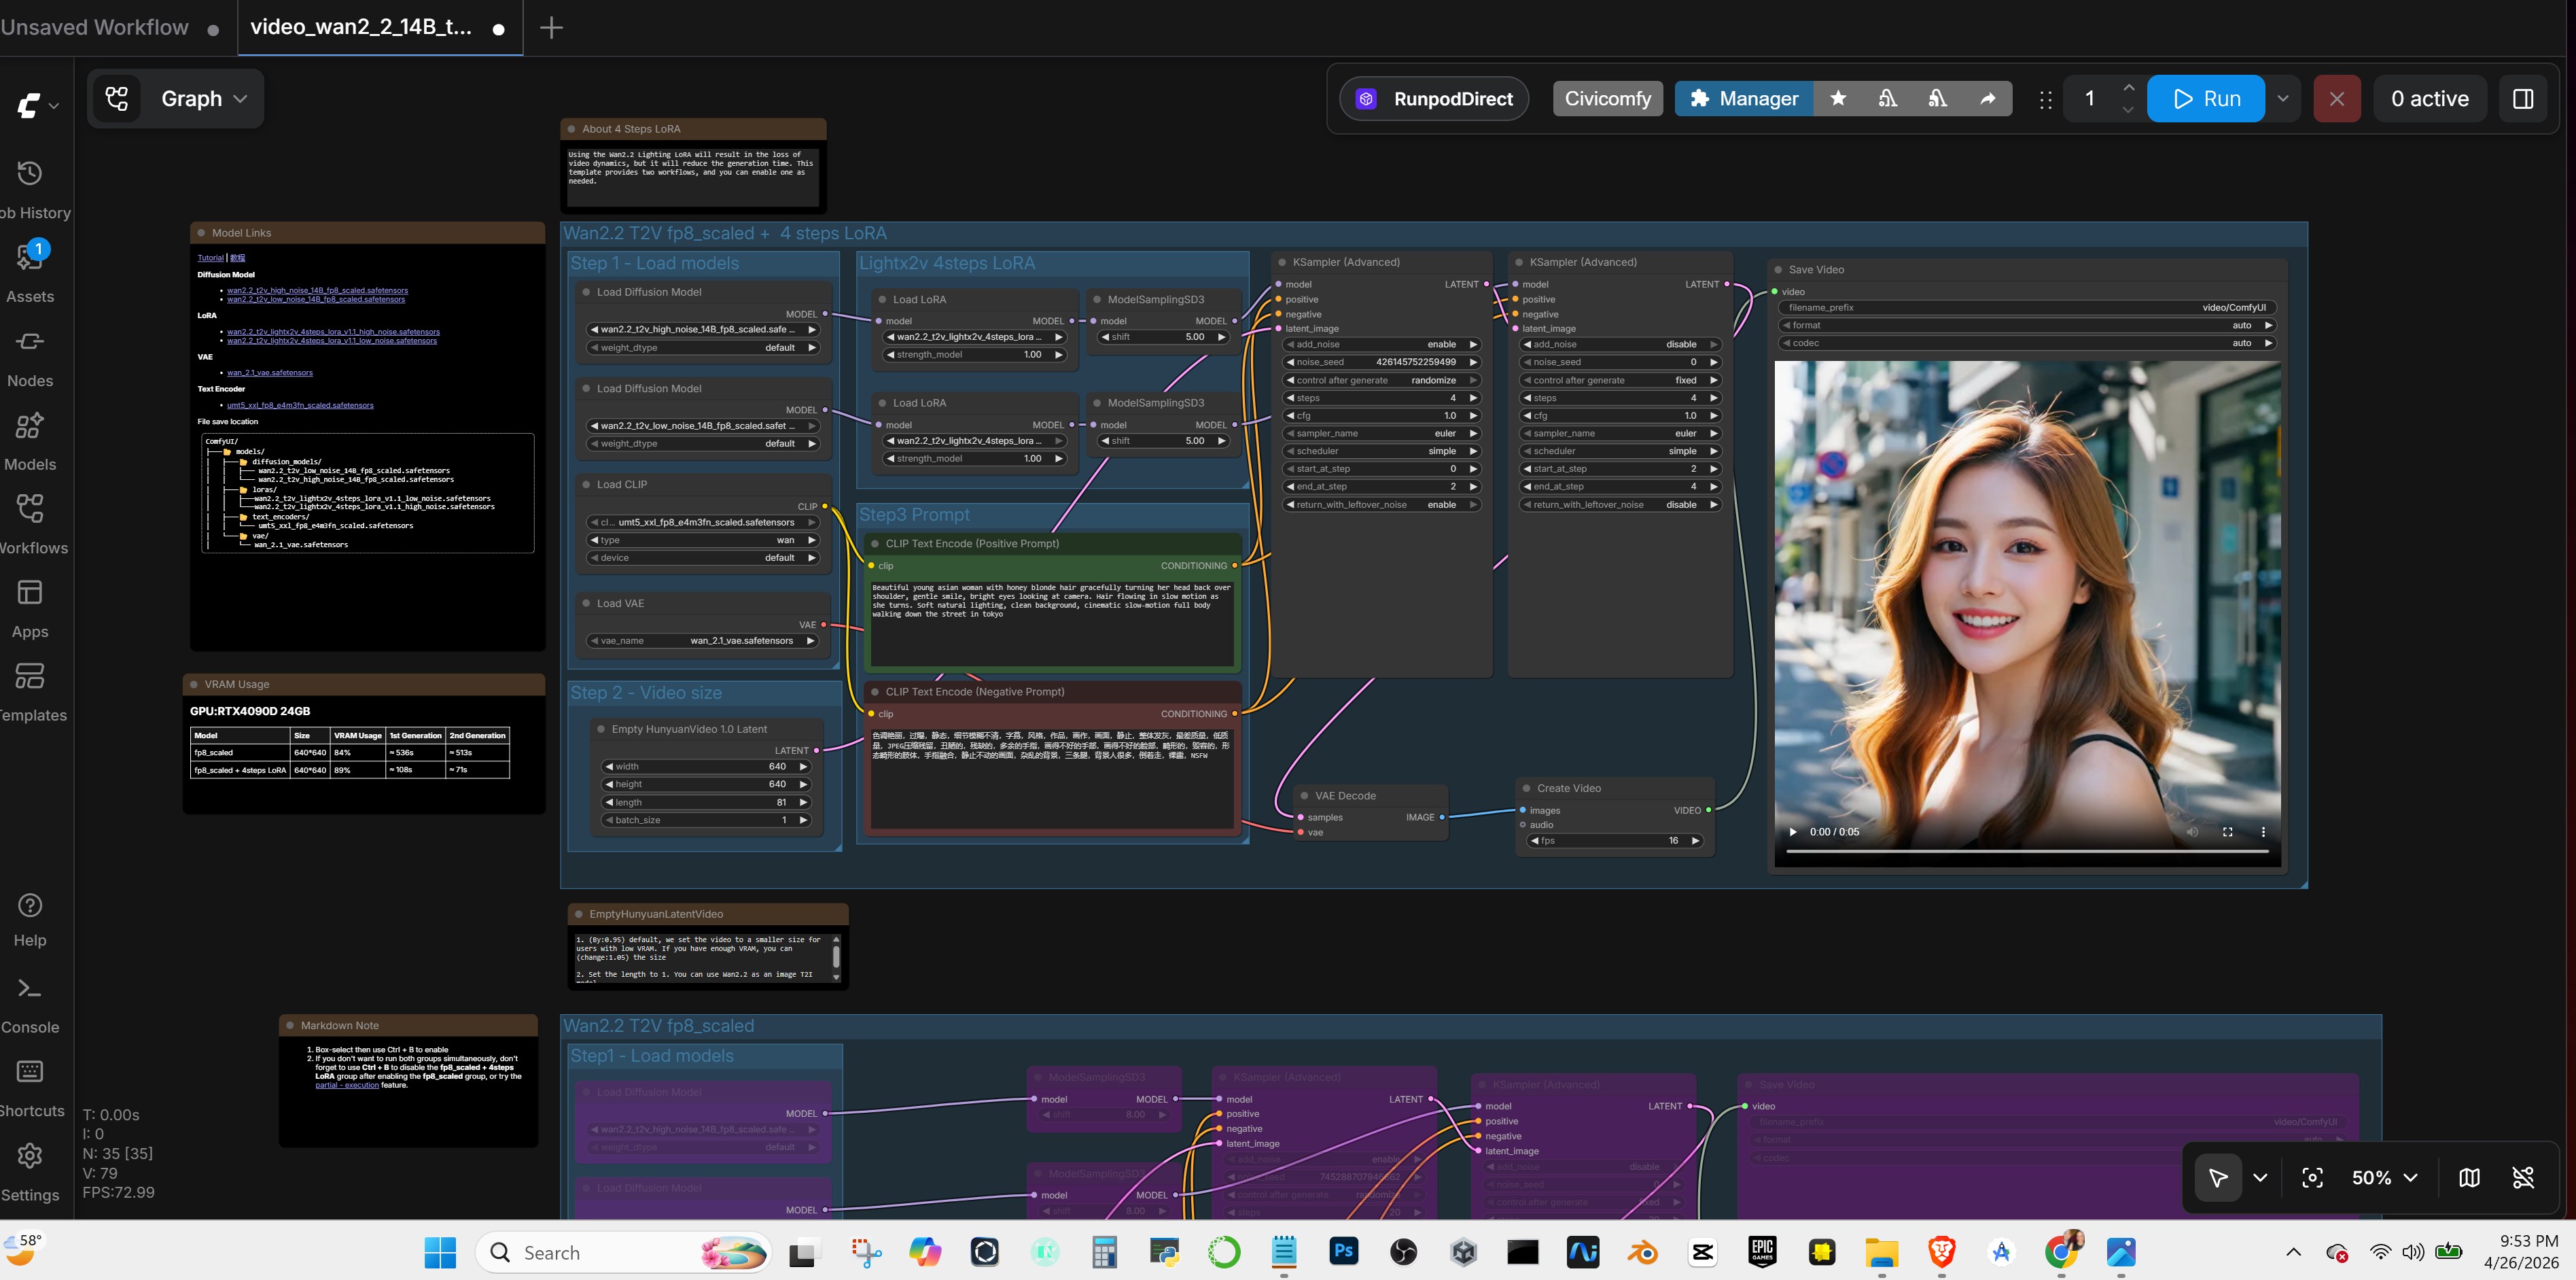Click the six-dot drag handle near queue count

(x=2045, y=99)
